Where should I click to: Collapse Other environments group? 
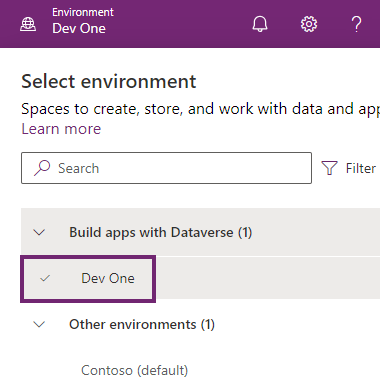(39, 324)
